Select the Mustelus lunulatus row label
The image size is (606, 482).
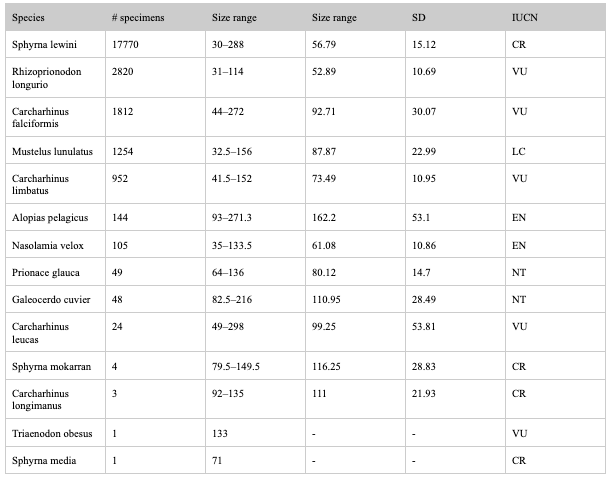(x=52, y=151)
